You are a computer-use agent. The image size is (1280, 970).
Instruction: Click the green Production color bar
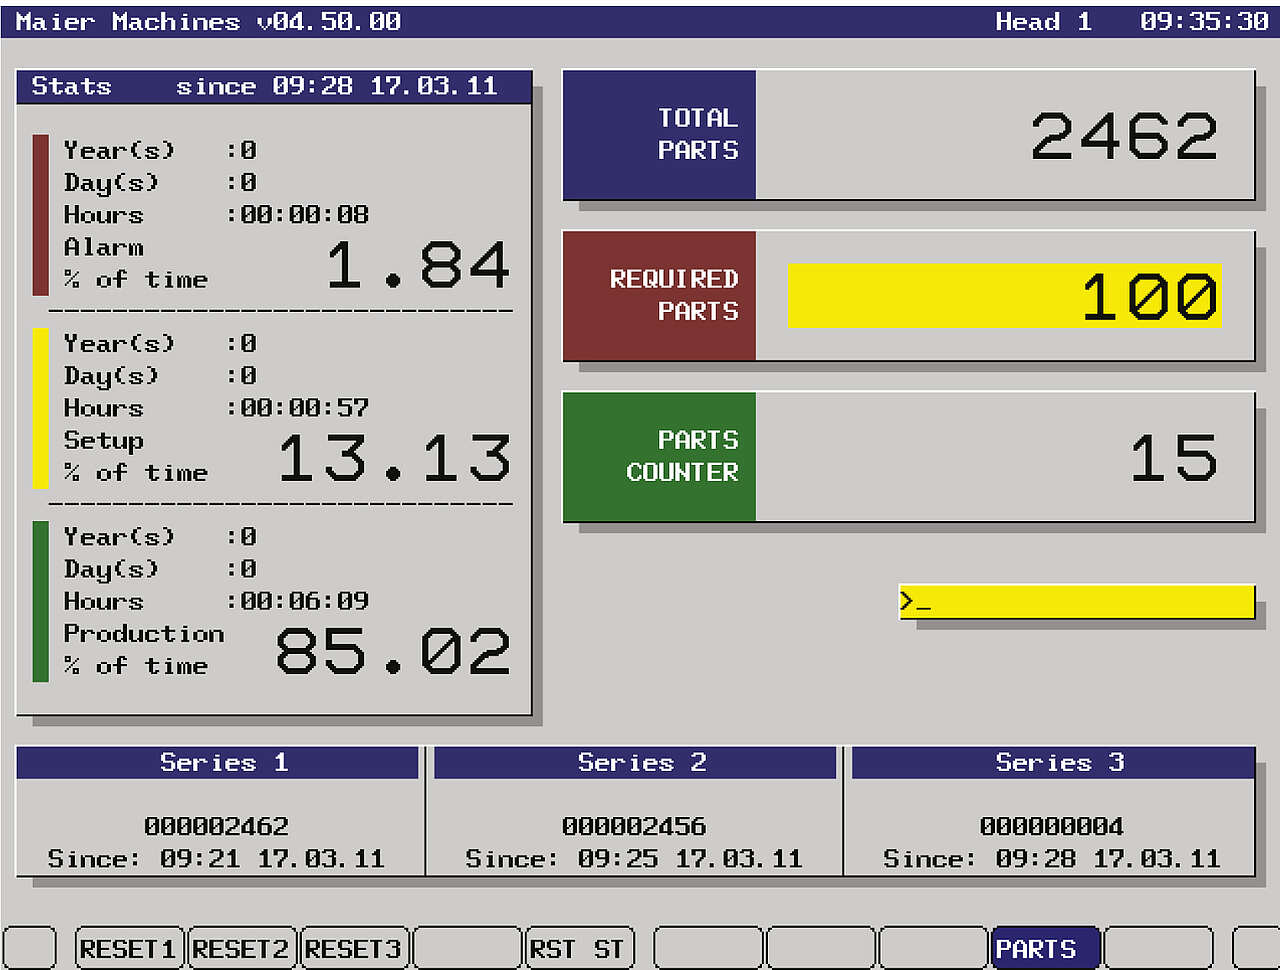41,601
